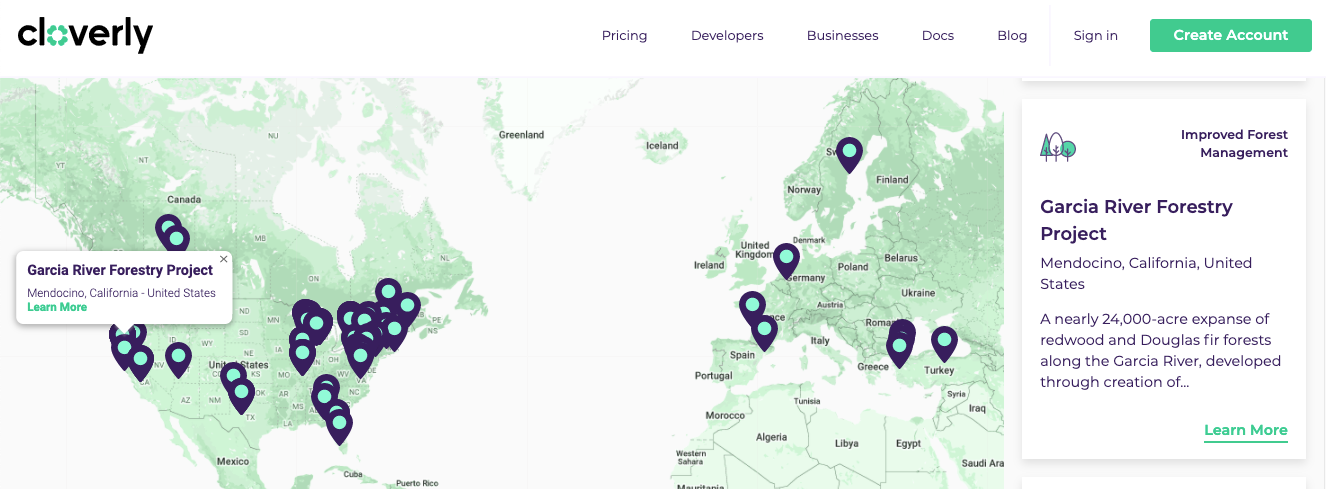
Task: Click the card's Mendocino, California, United States text
Action: click(1146, 273)
